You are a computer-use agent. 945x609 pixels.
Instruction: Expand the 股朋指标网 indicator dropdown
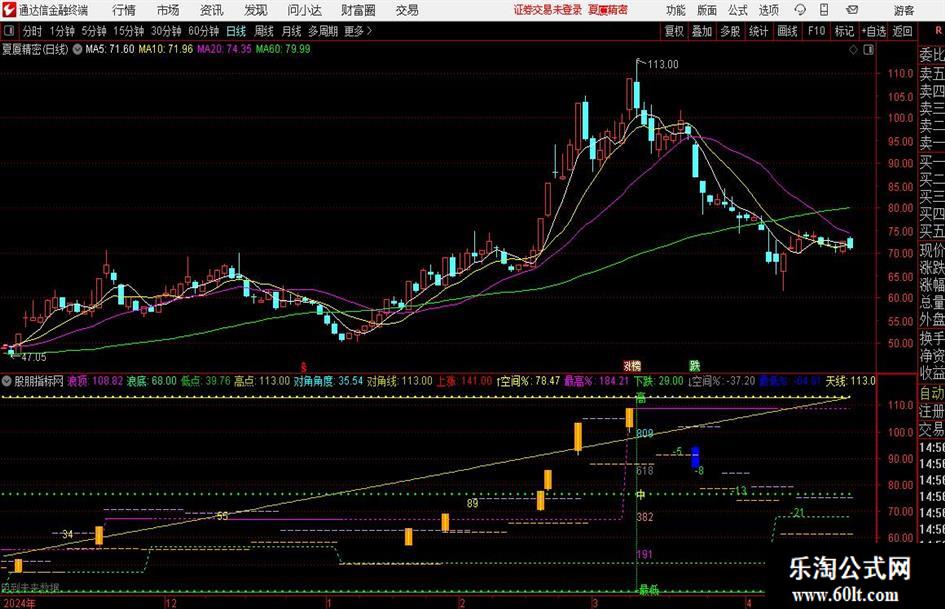(x=7, y=381)
